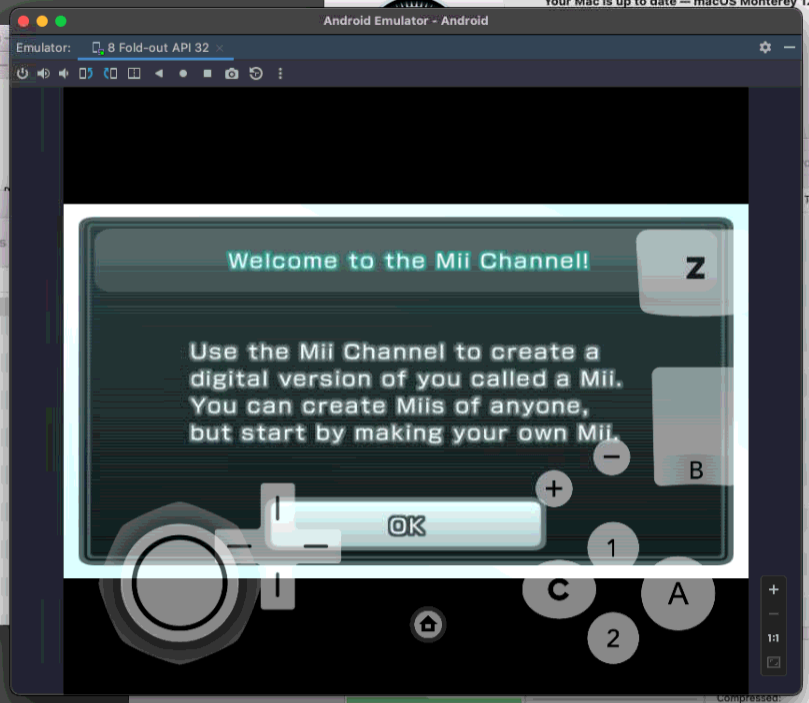The image size is (809, 703).
Task: Click the Android overview square button
Action: tap(207, 73)
